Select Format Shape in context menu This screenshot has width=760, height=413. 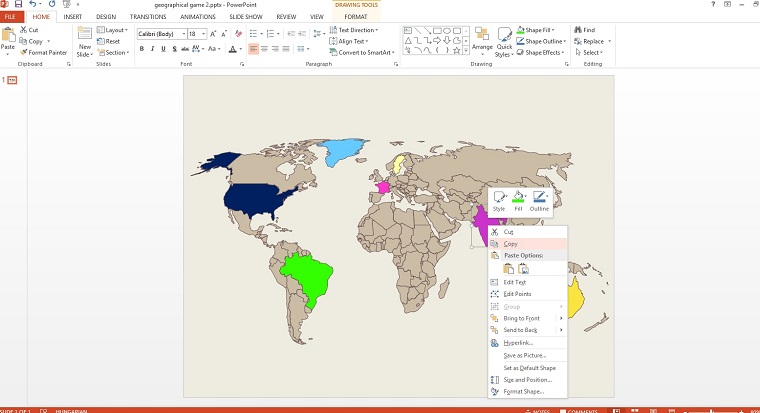524,391
